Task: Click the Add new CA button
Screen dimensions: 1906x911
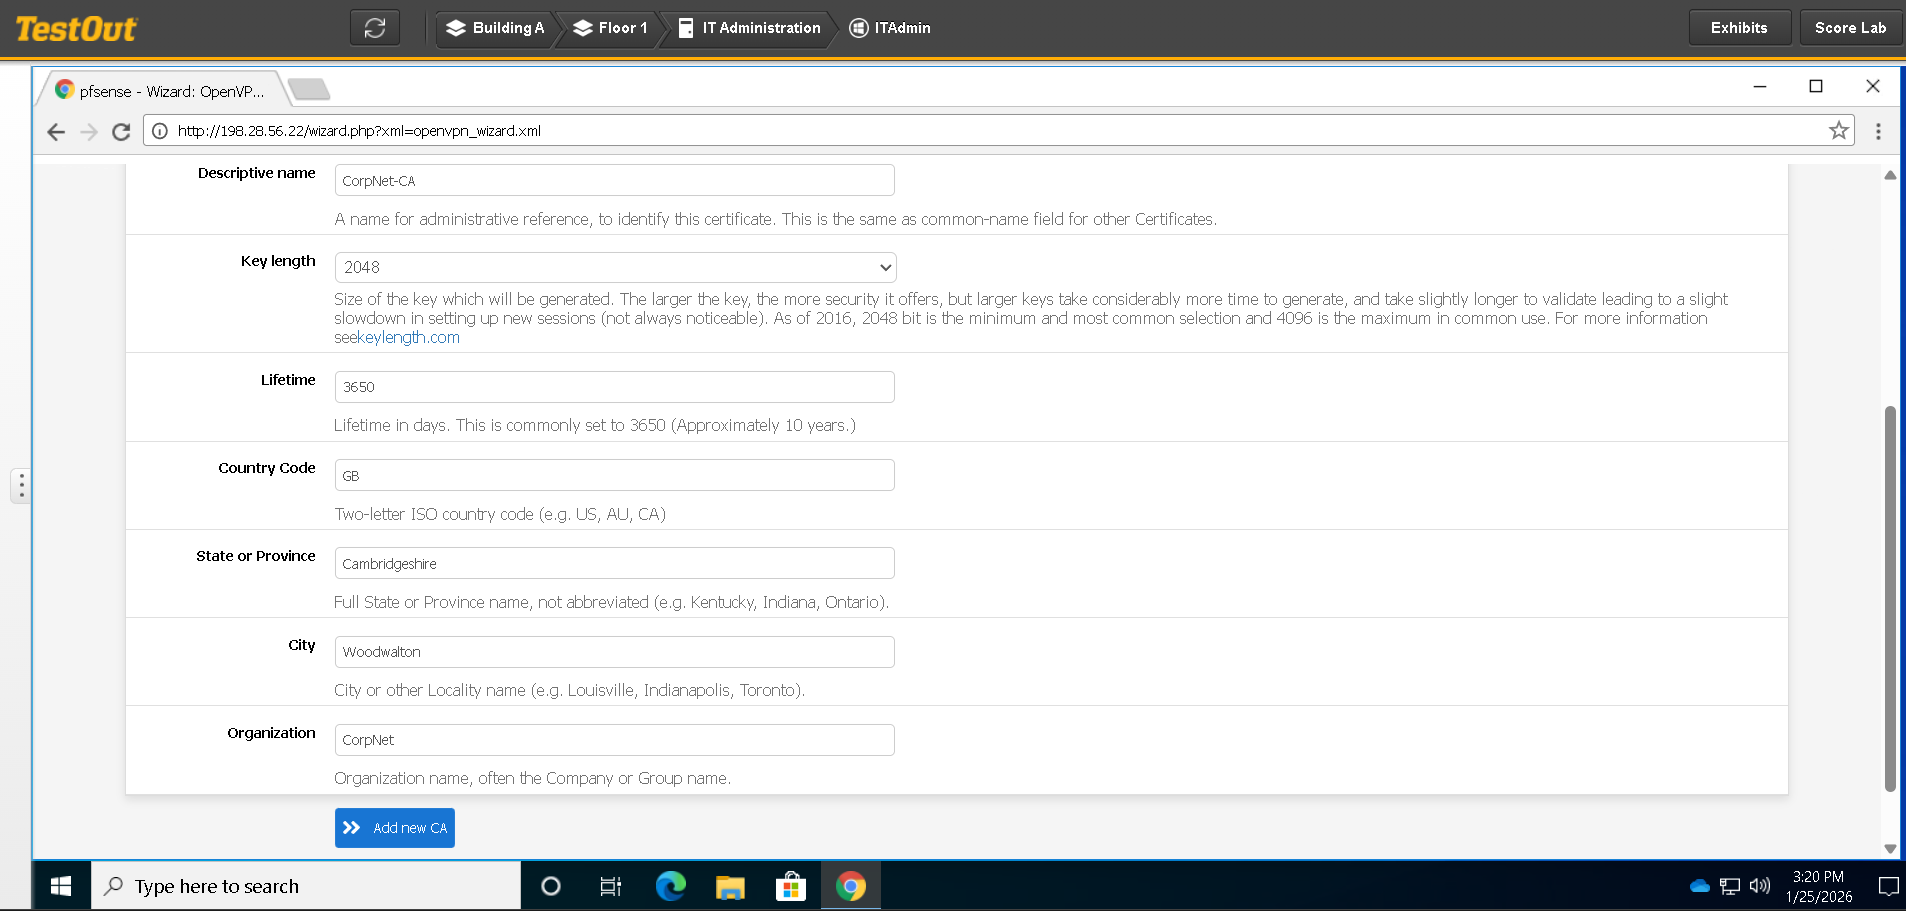Action: point(395,828)
